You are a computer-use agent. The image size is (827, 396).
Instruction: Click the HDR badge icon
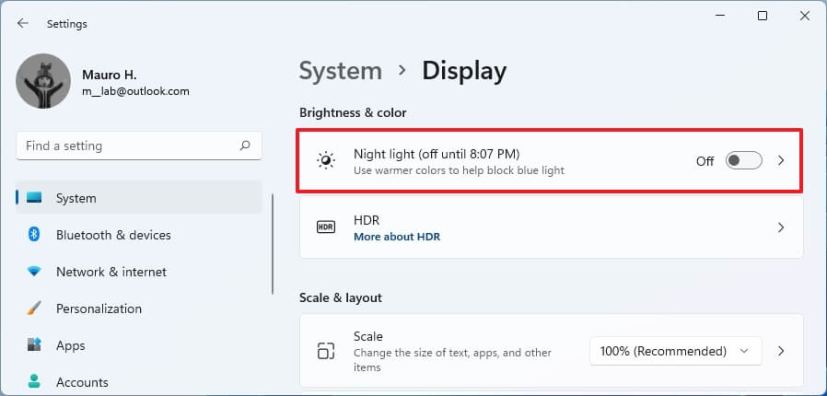[x=325, y=227]
